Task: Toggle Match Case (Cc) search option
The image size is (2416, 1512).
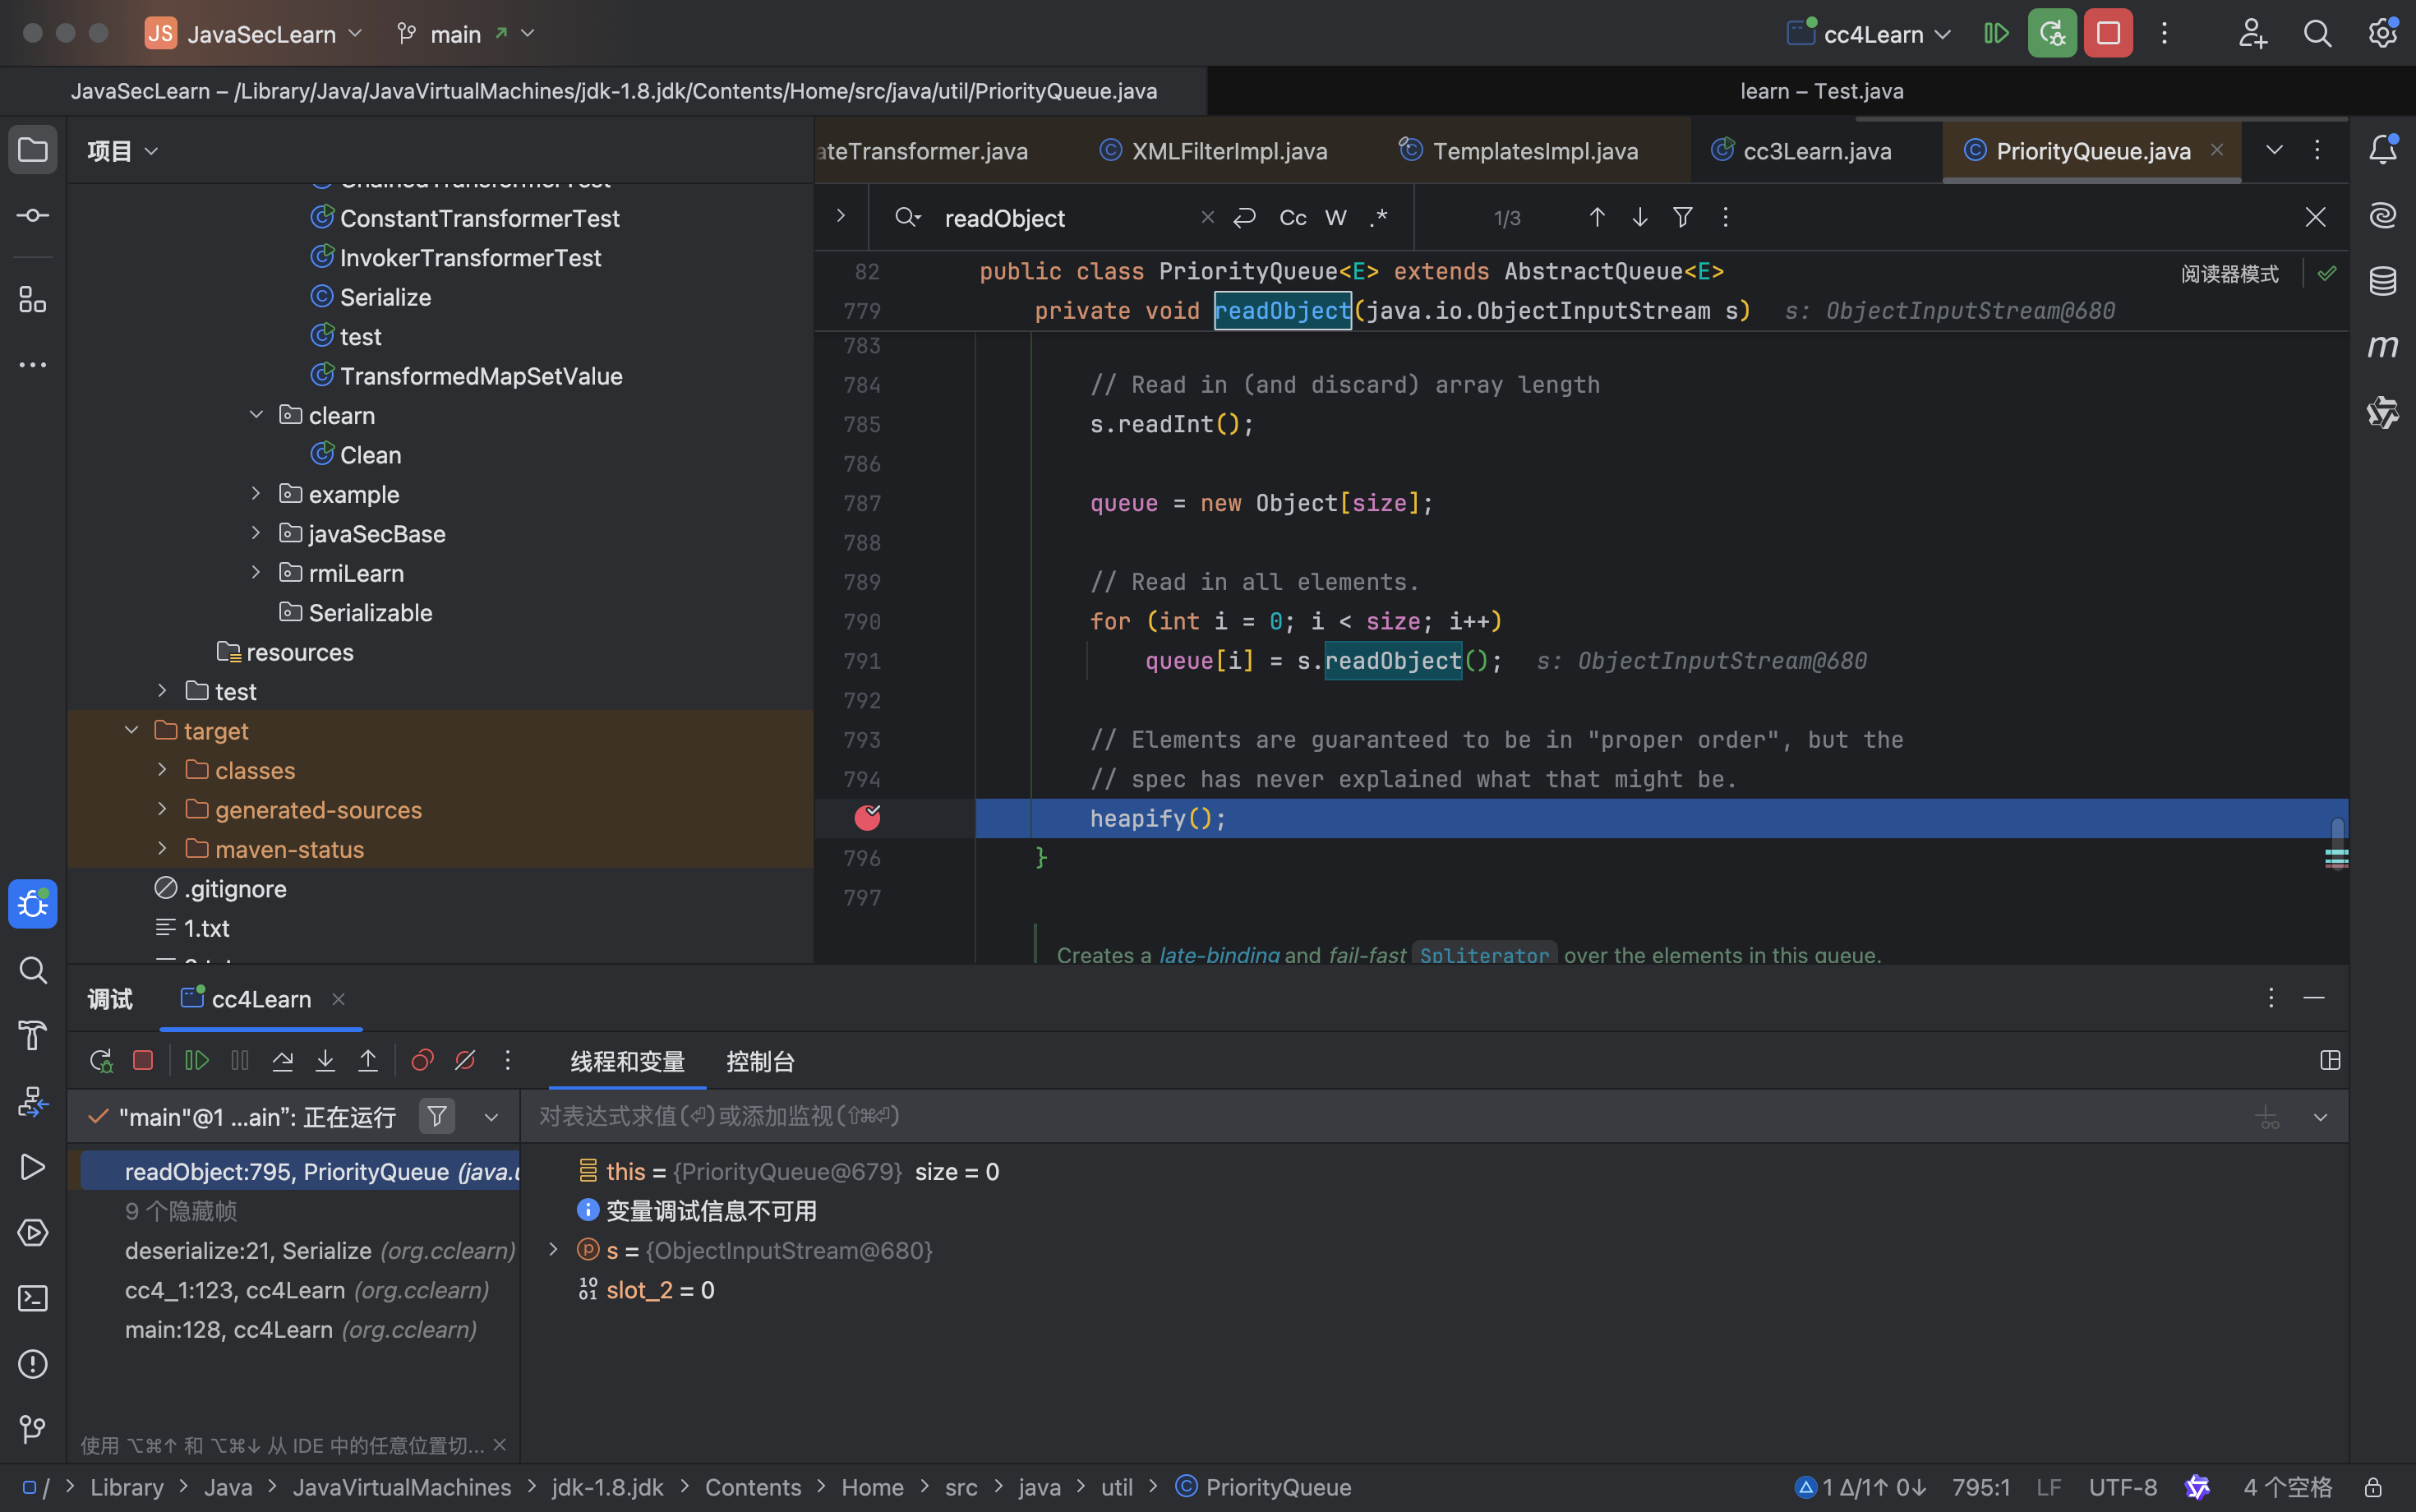Action: [x=1292, y=218]
